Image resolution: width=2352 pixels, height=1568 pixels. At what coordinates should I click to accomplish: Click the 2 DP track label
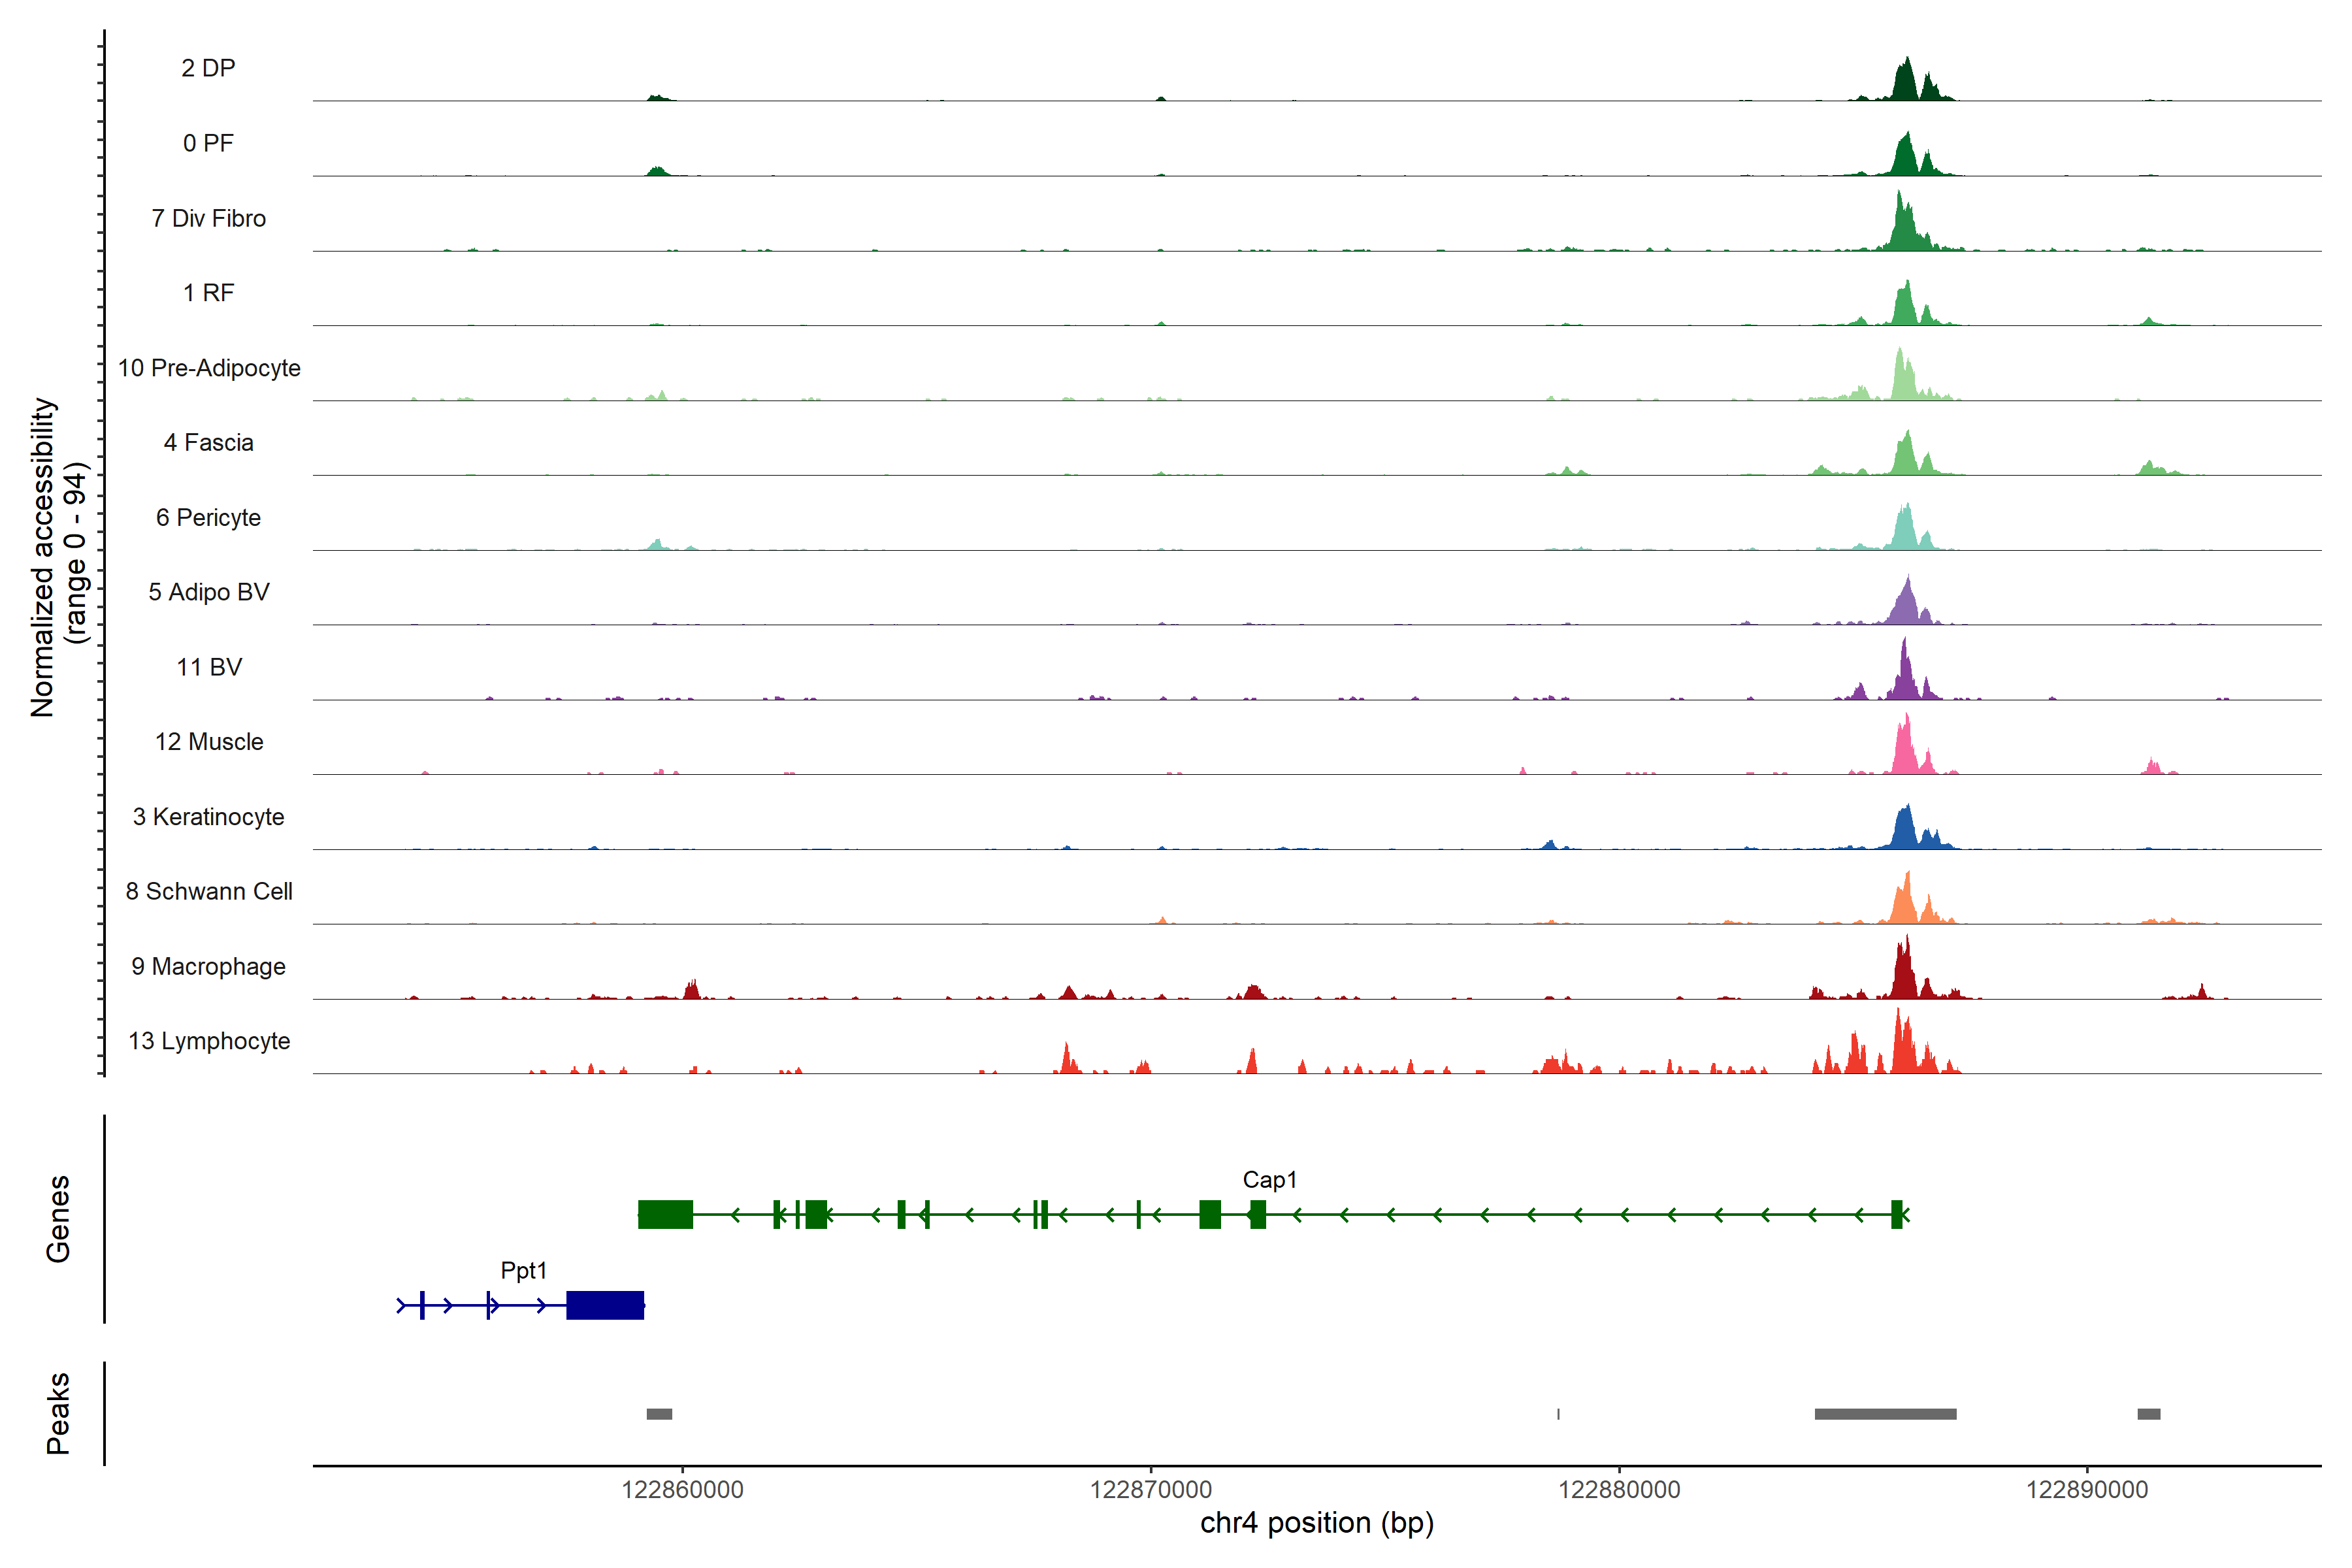click(208, 68)
